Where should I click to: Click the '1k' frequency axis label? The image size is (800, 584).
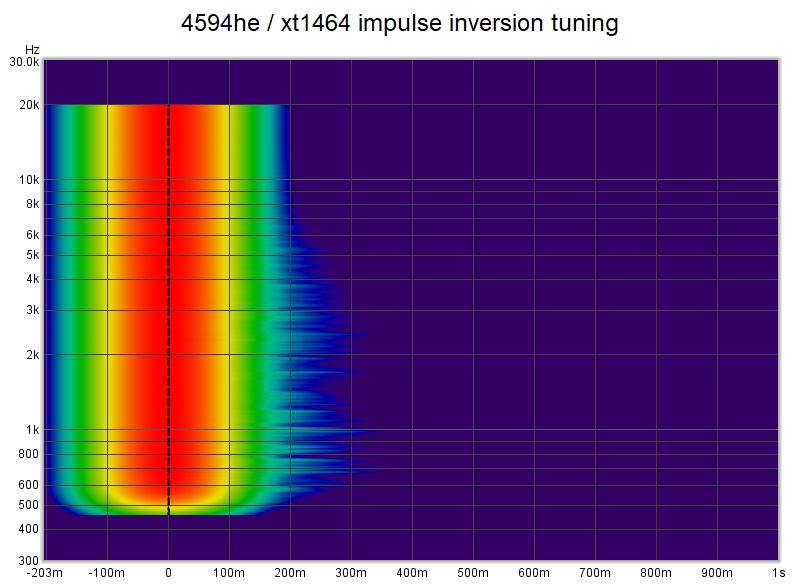33,429
